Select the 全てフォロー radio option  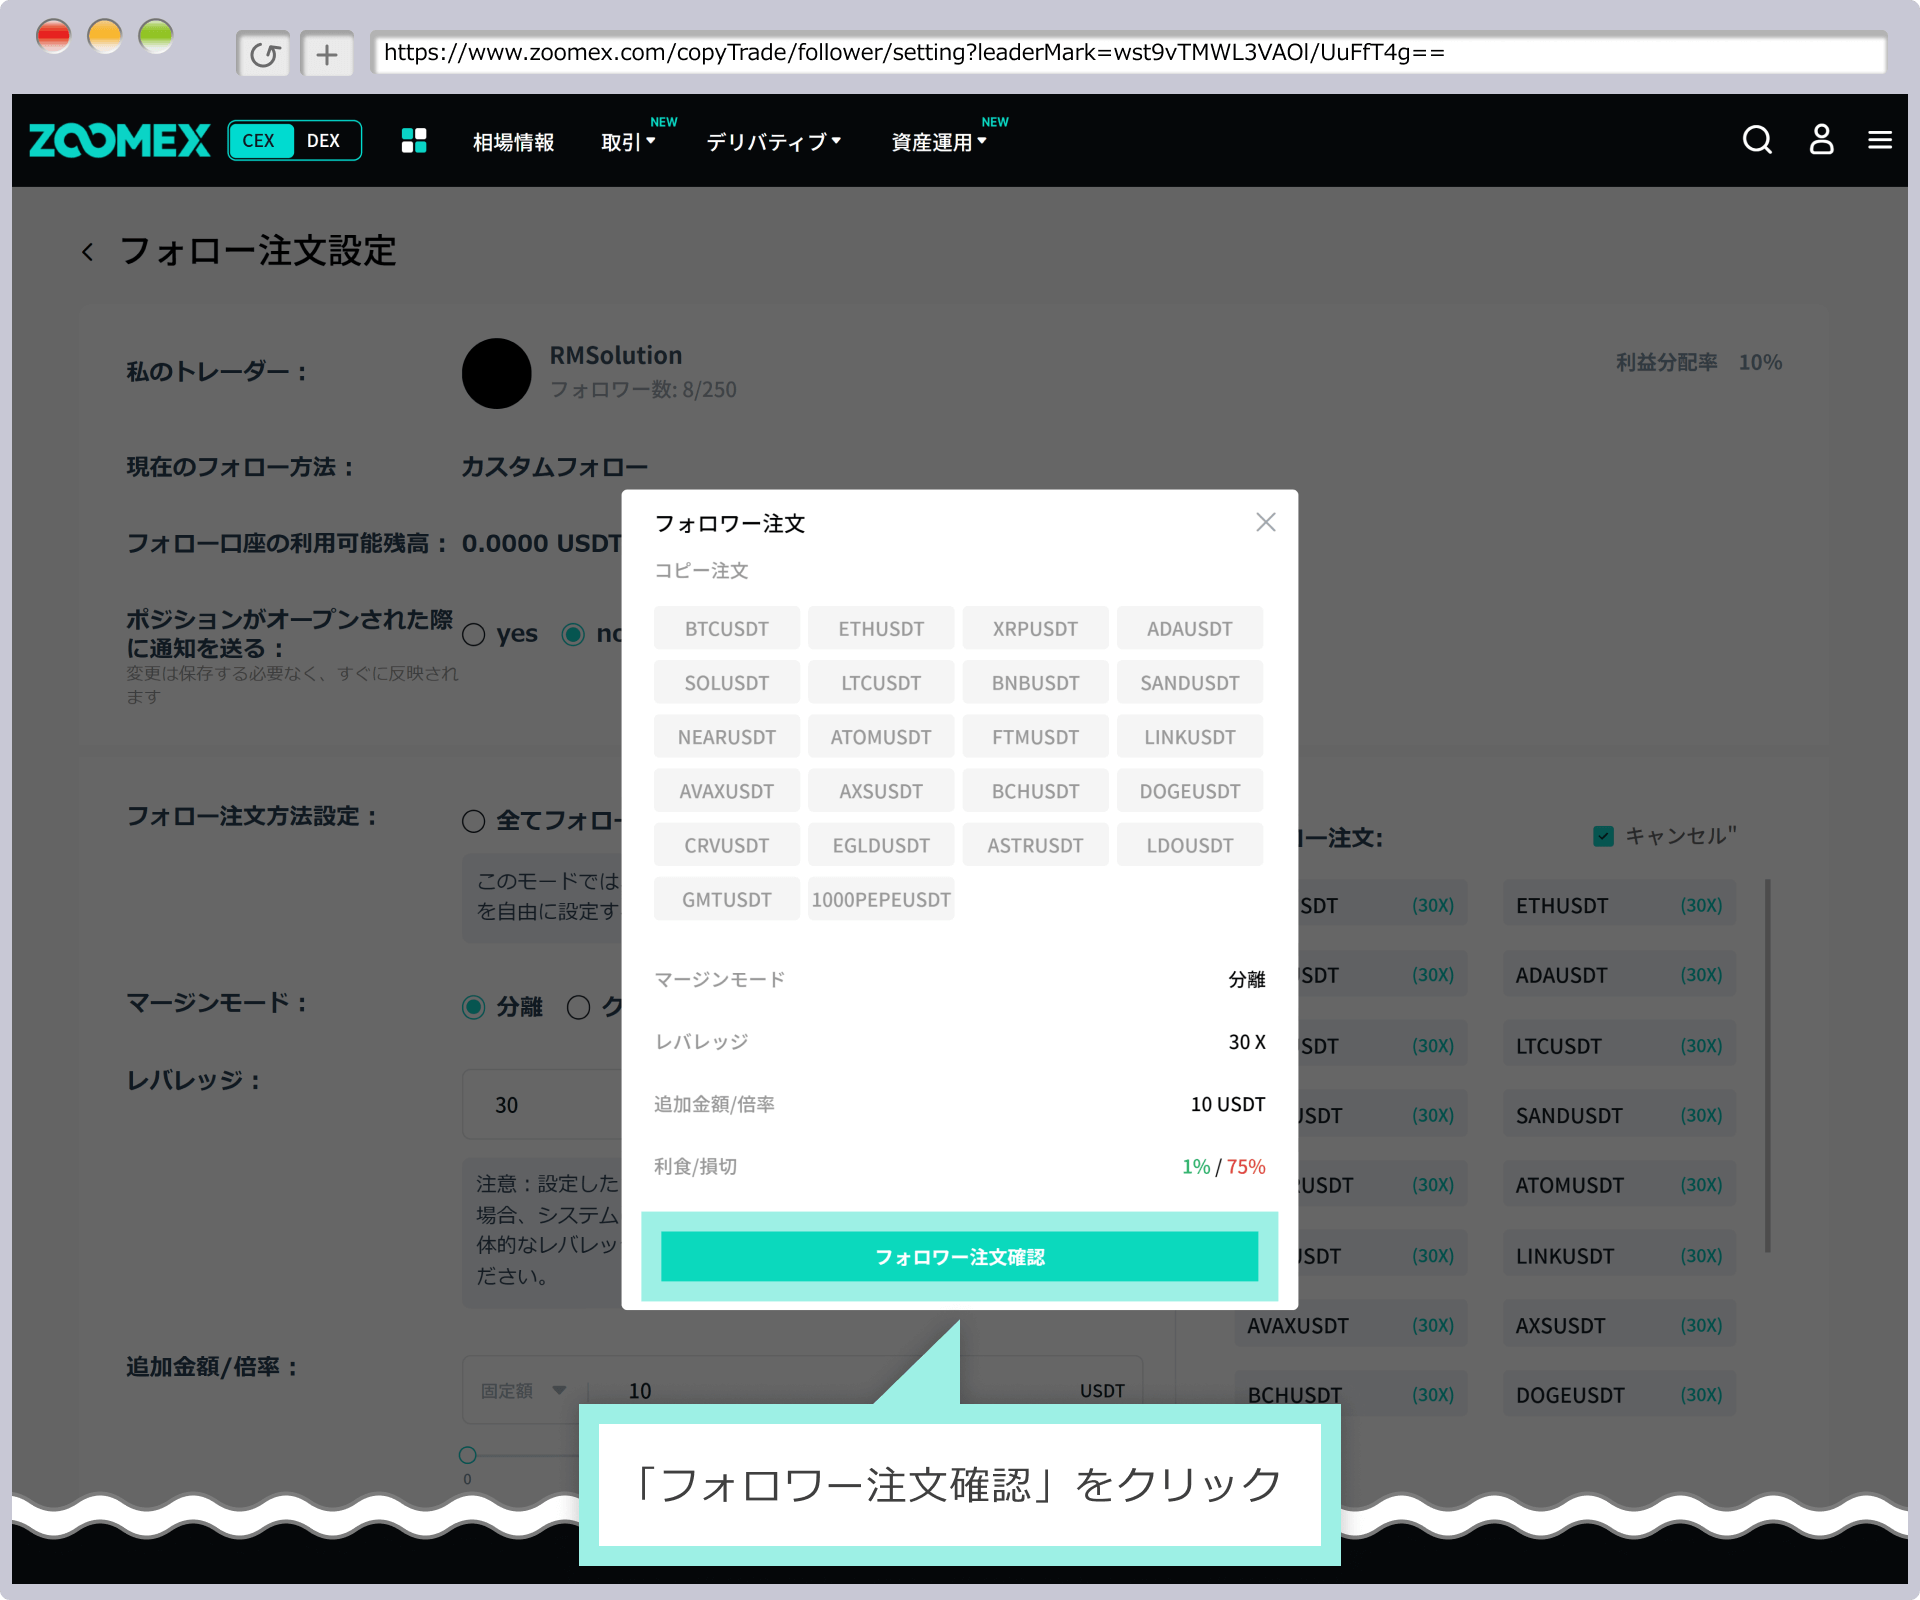tap(474, 822)
